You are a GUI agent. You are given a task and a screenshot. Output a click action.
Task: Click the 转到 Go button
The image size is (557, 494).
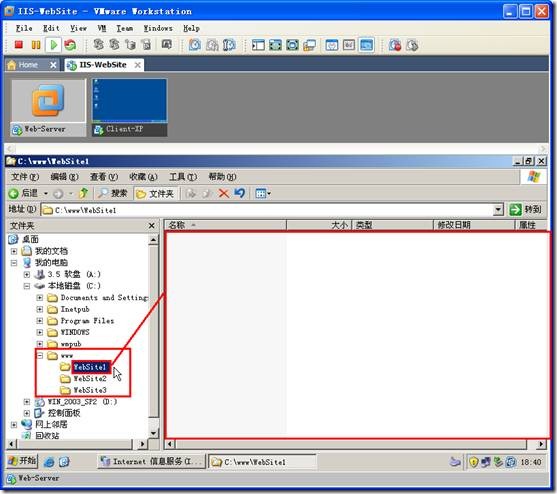[525, 210]
